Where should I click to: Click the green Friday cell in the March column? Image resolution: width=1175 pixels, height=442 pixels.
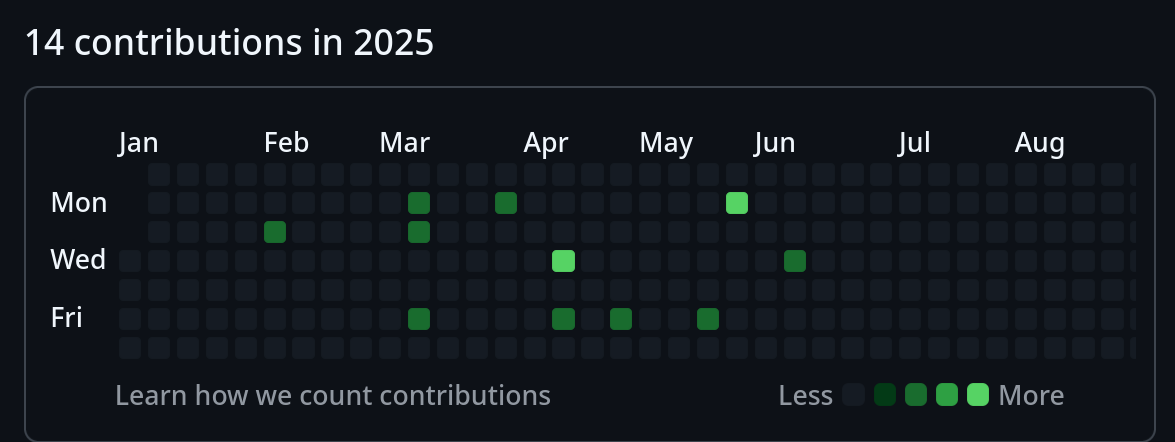click(x=419, y=318)
